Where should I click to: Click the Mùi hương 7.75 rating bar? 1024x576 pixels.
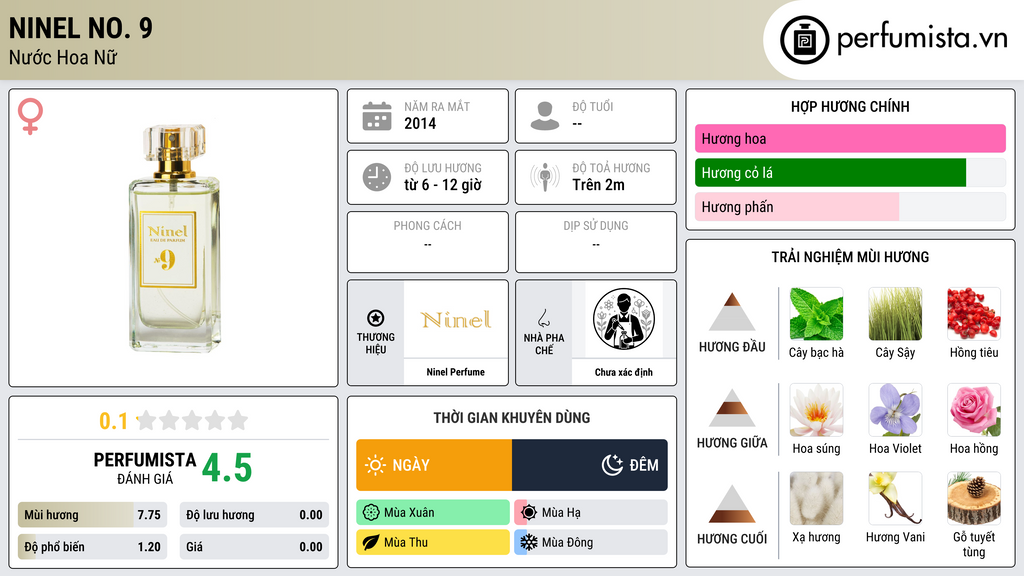pyautogui.click(x=92, y=515)
